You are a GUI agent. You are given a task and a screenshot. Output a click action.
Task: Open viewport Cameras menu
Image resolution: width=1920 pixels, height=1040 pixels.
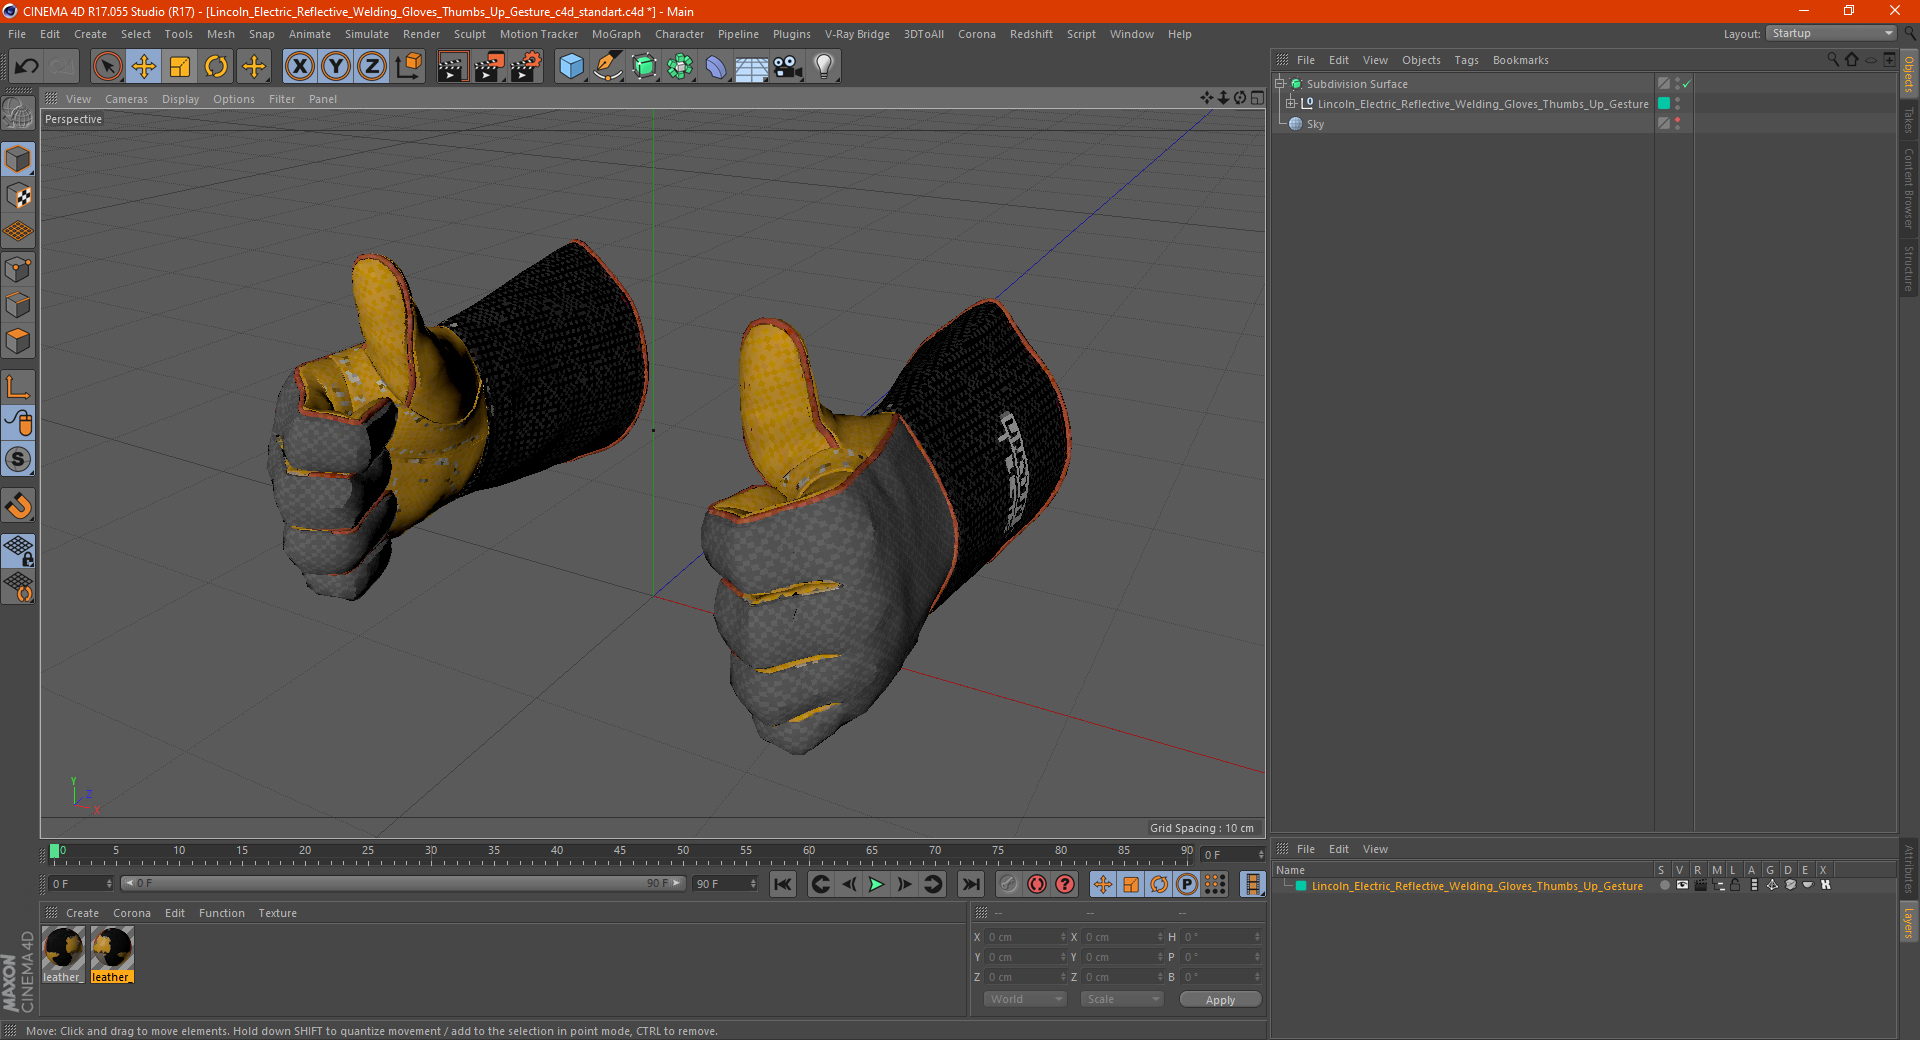click(126, 99)
